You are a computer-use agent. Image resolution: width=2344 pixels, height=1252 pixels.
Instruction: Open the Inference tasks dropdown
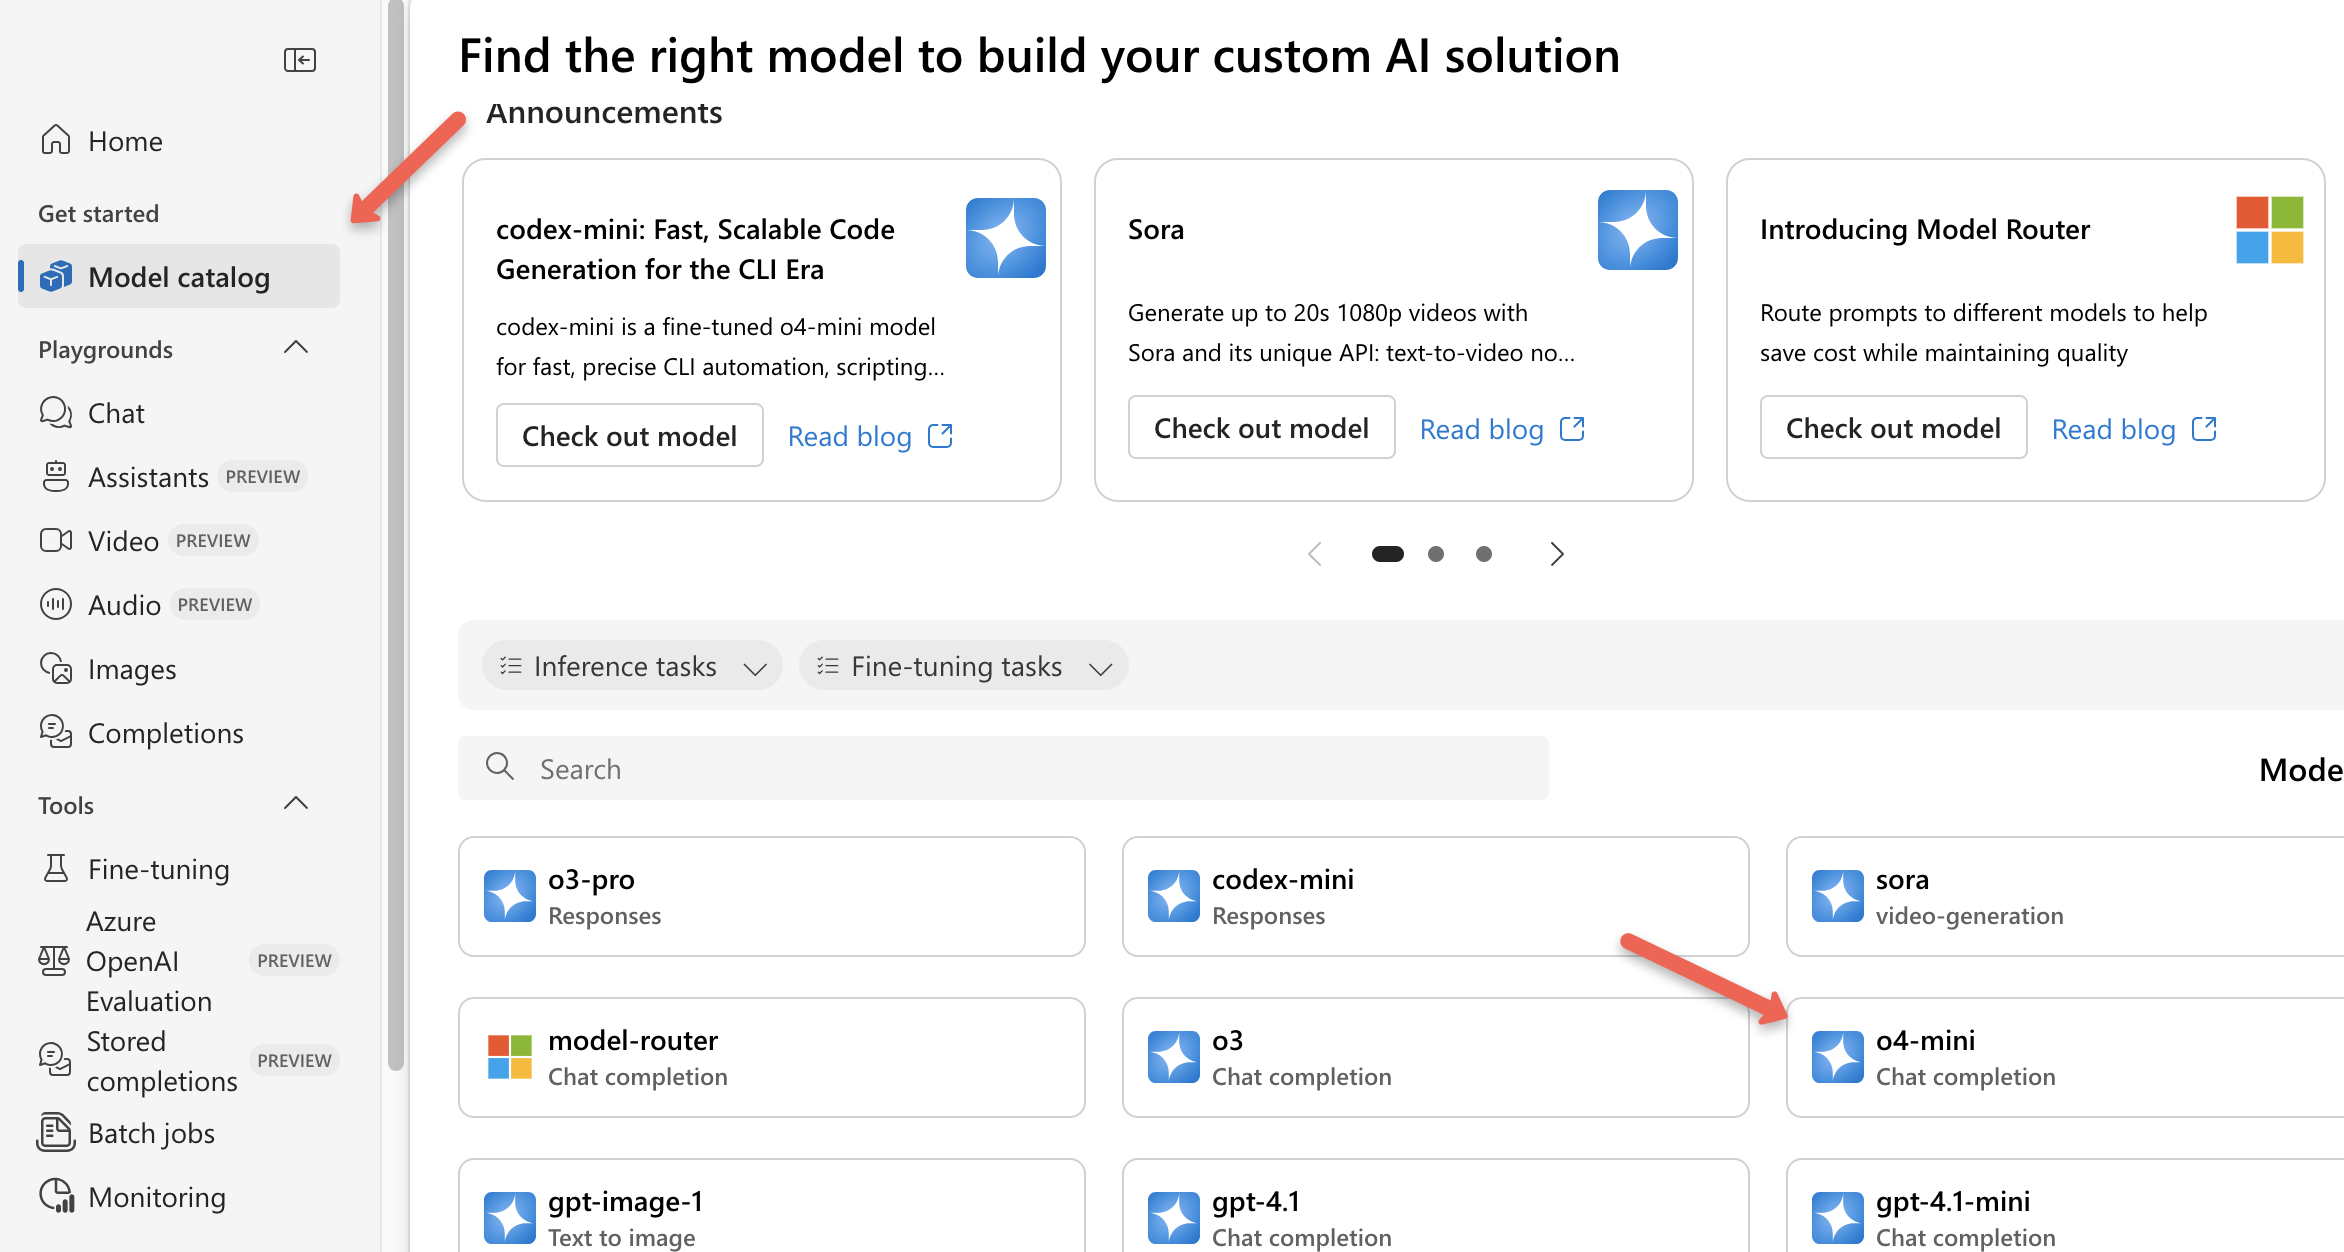632,665
